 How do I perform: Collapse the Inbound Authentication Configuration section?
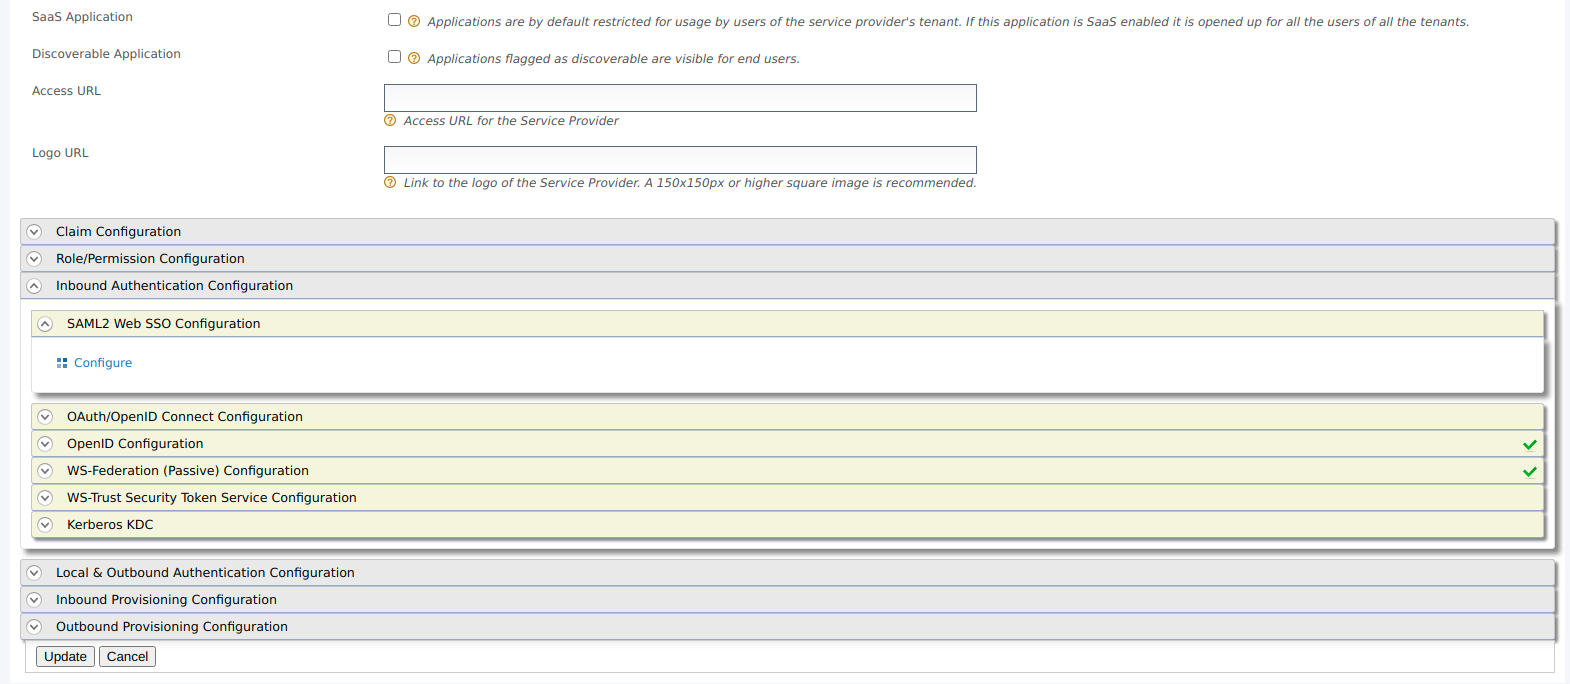click(x=34, y=285)
